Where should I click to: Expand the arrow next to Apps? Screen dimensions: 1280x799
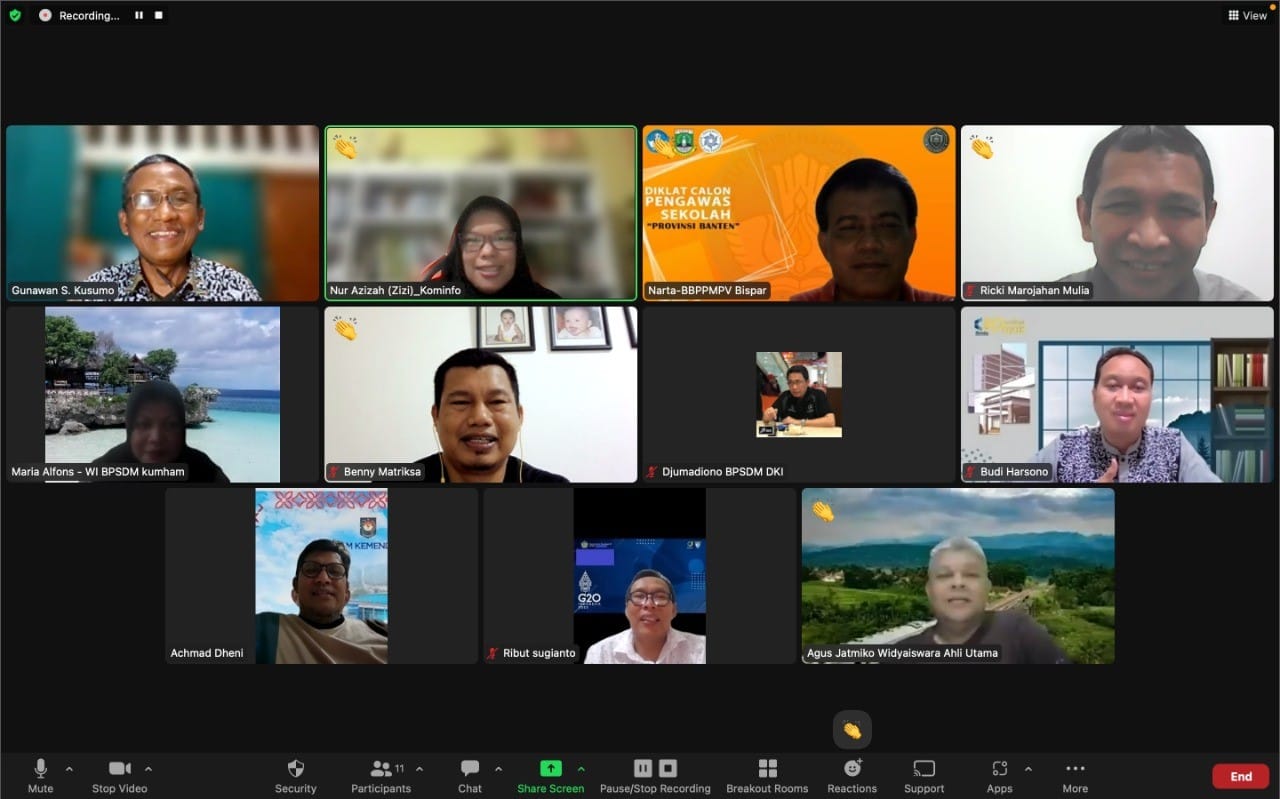[x=1028, y=769]
